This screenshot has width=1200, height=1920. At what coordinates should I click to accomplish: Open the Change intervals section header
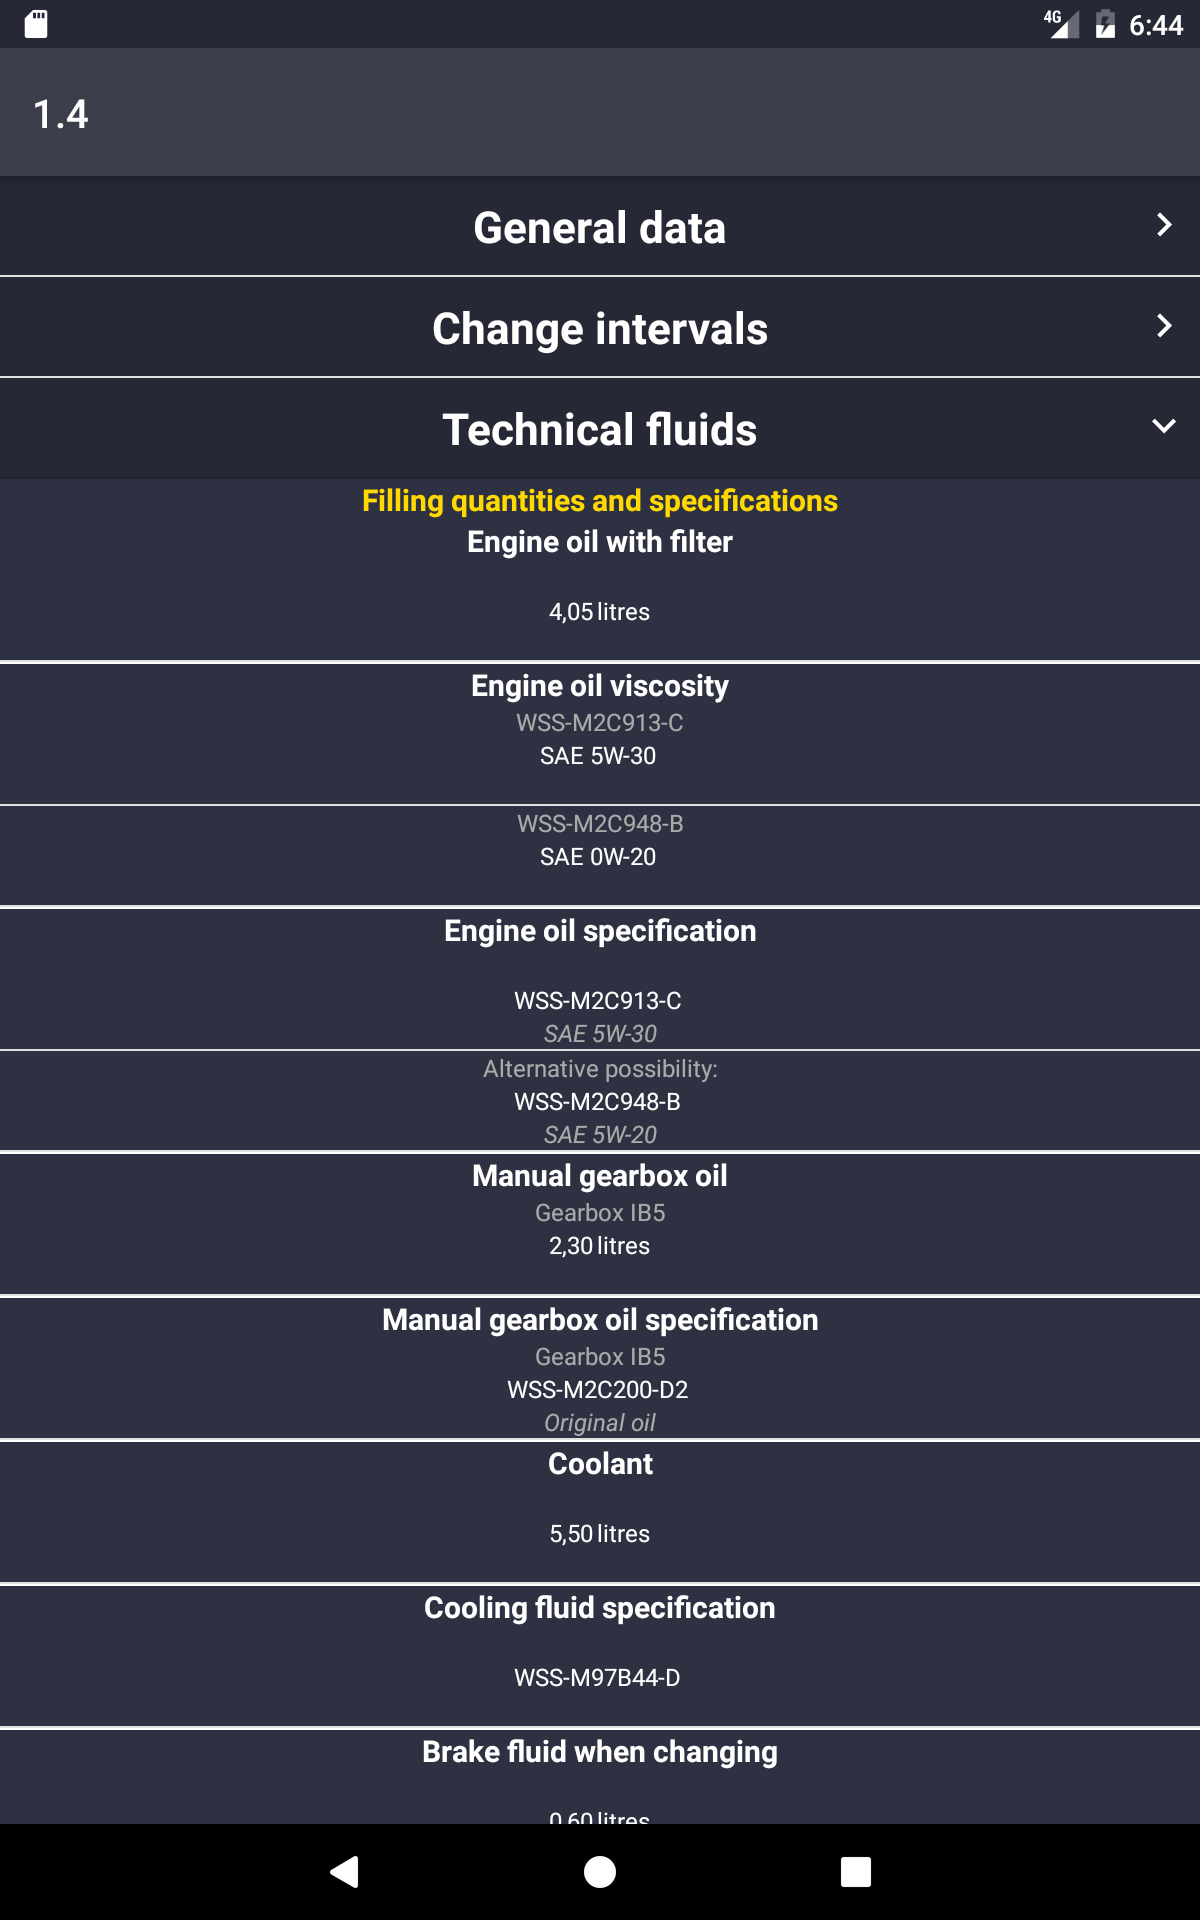pos(600,328)
